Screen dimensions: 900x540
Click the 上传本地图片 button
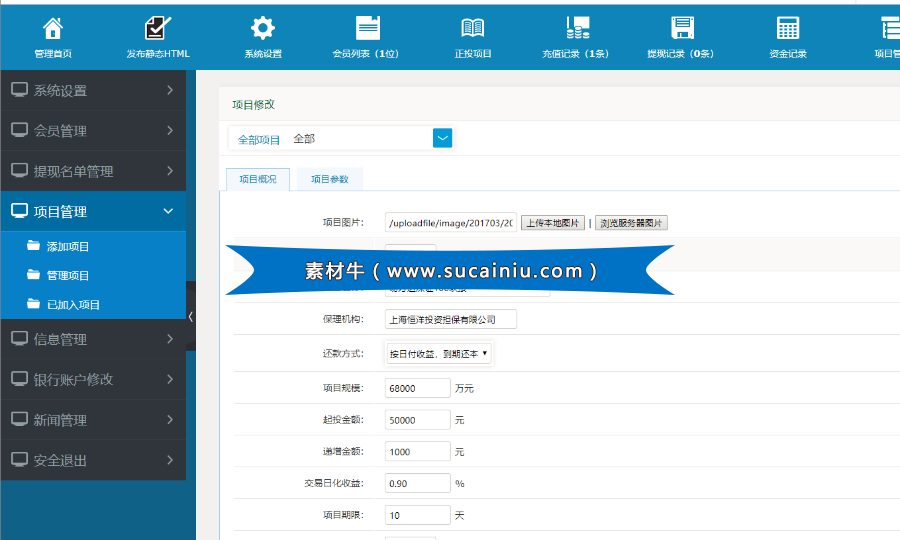coord(553,223)
